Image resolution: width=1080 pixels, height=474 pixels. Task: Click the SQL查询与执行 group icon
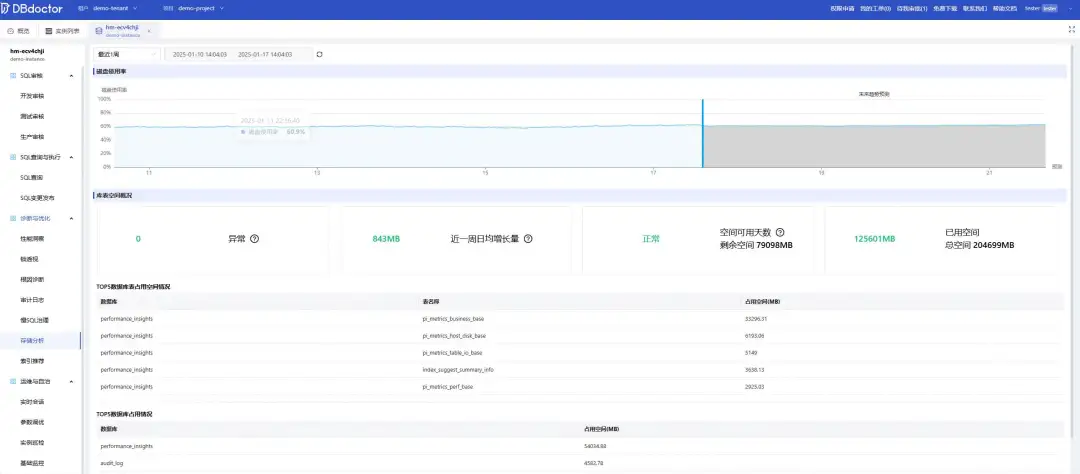(13, 157)
